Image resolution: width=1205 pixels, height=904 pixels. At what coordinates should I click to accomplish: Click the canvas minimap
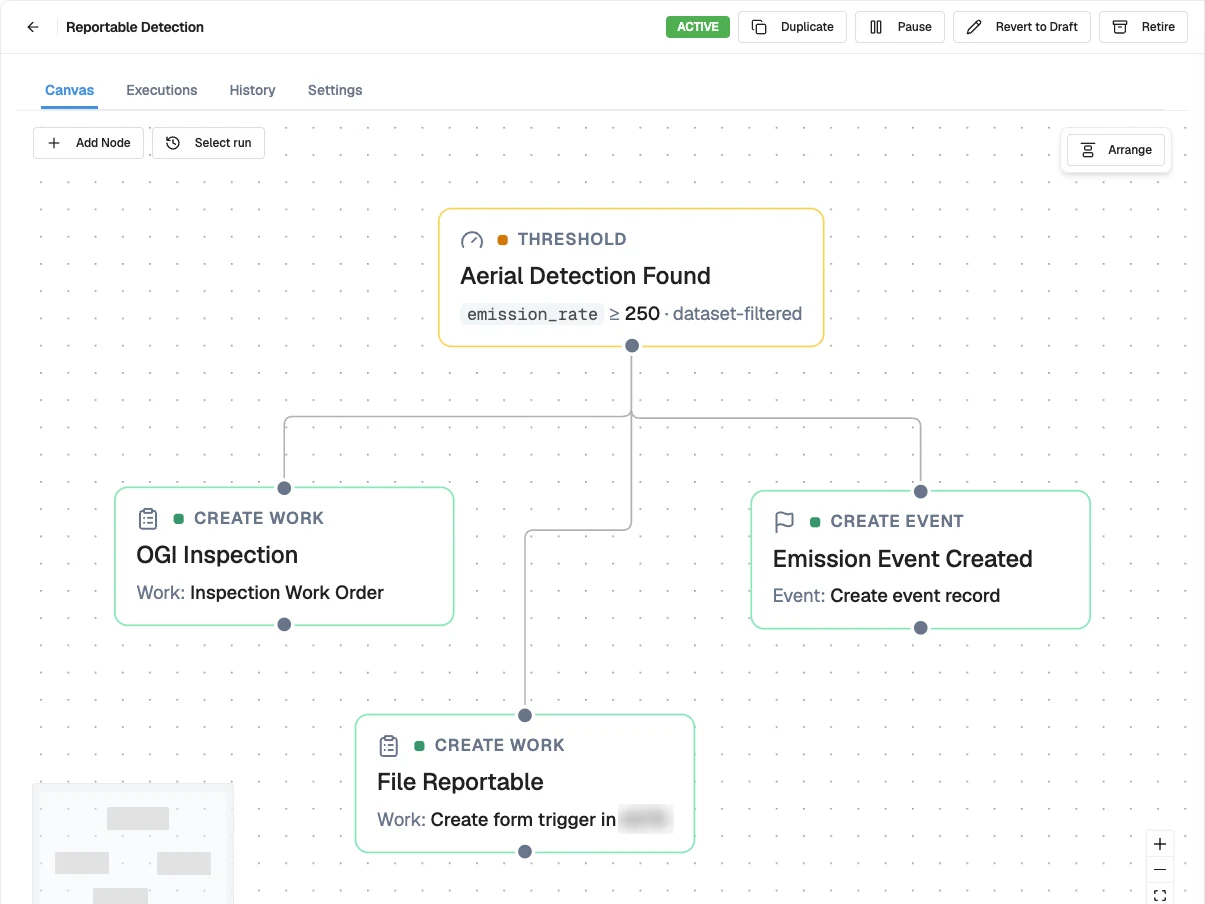pyautogui.click(x=133, y=844)
